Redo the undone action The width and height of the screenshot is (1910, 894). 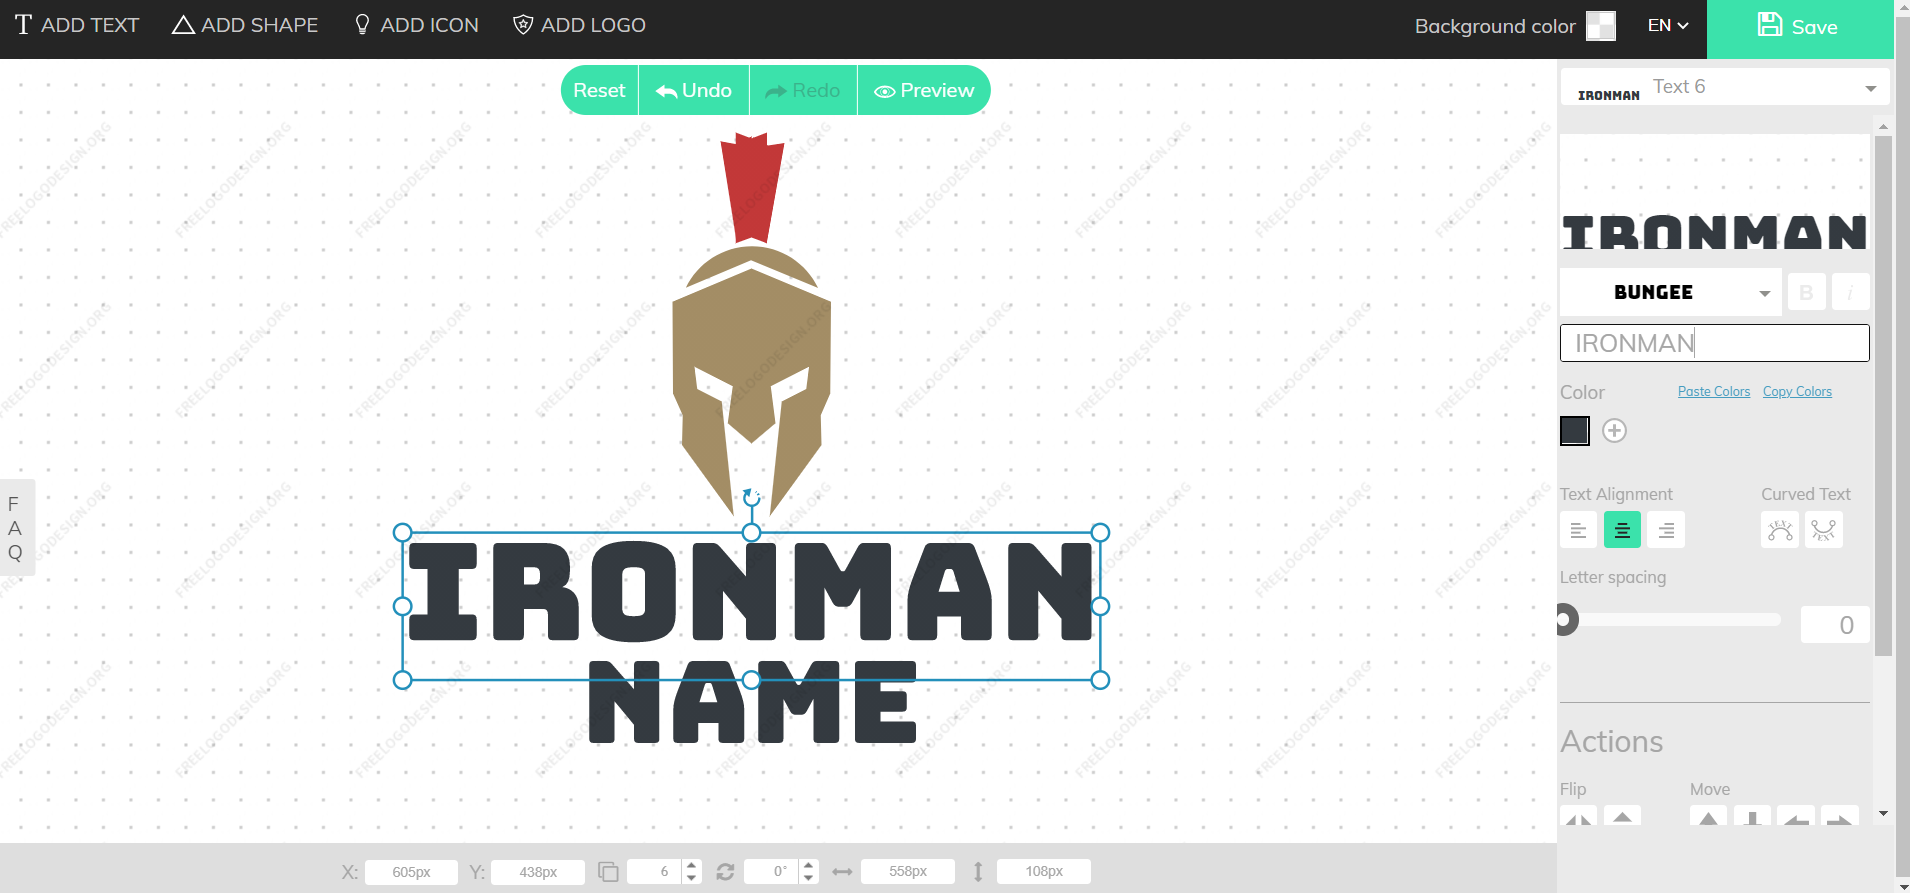click(803, 90)
